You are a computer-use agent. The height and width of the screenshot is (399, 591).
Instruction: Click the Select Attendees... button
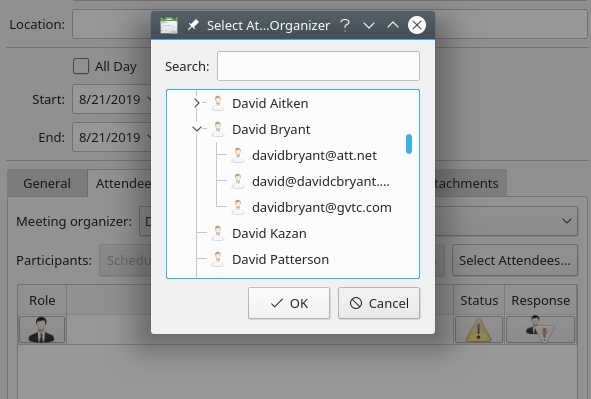coord(515,260)
